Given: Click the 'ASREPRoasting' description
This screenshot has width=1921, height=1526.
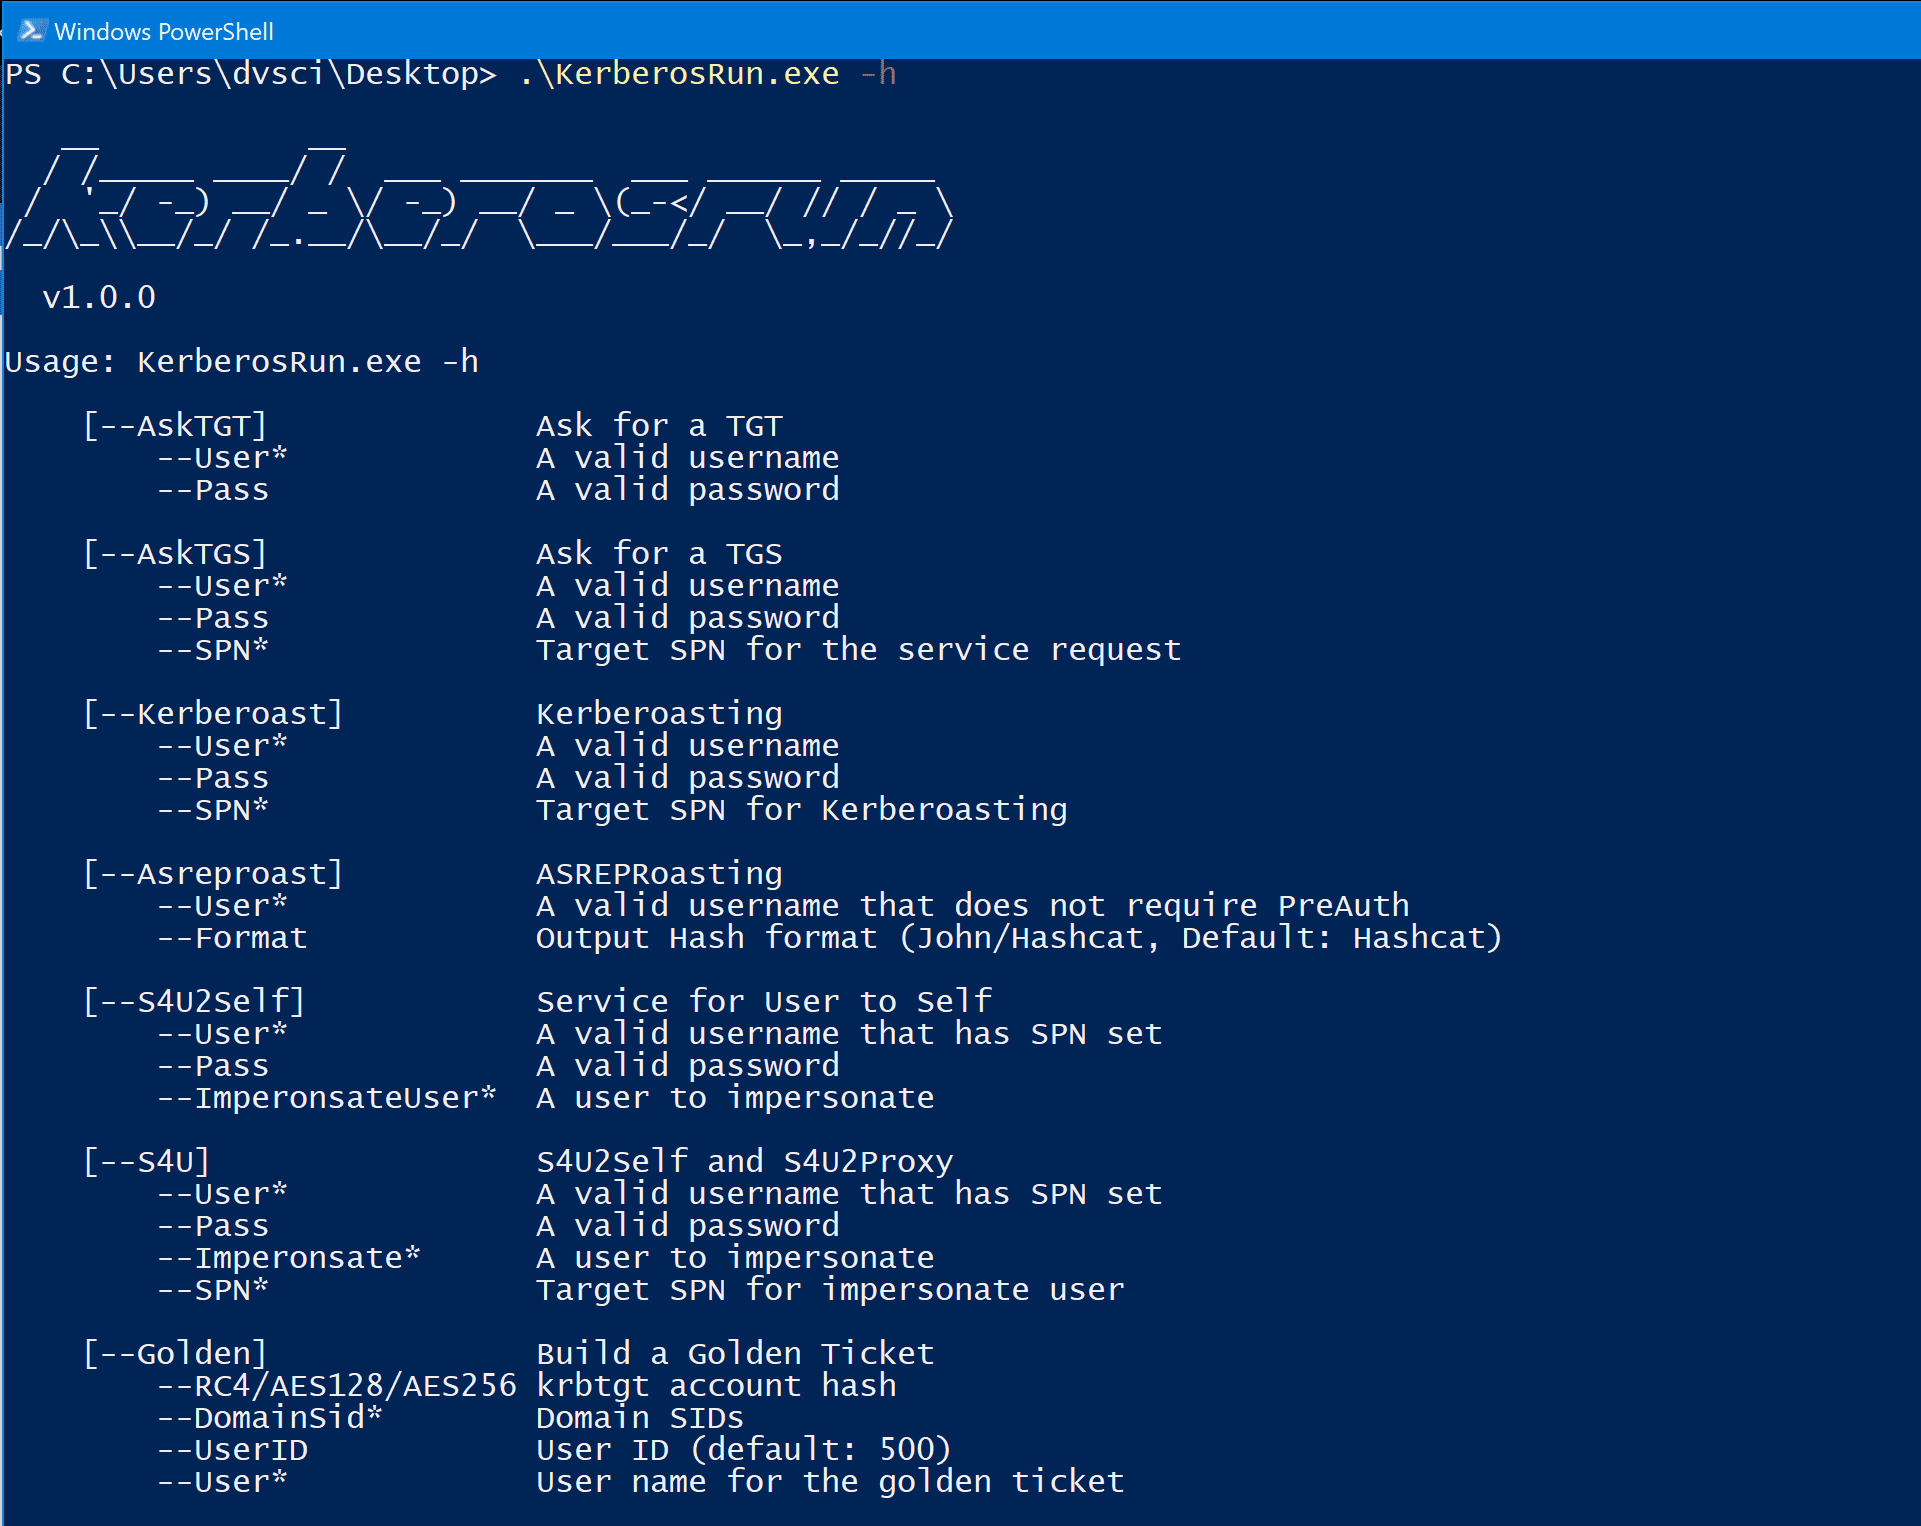Looking at the screenshot, I should click(x=659, y=874).
